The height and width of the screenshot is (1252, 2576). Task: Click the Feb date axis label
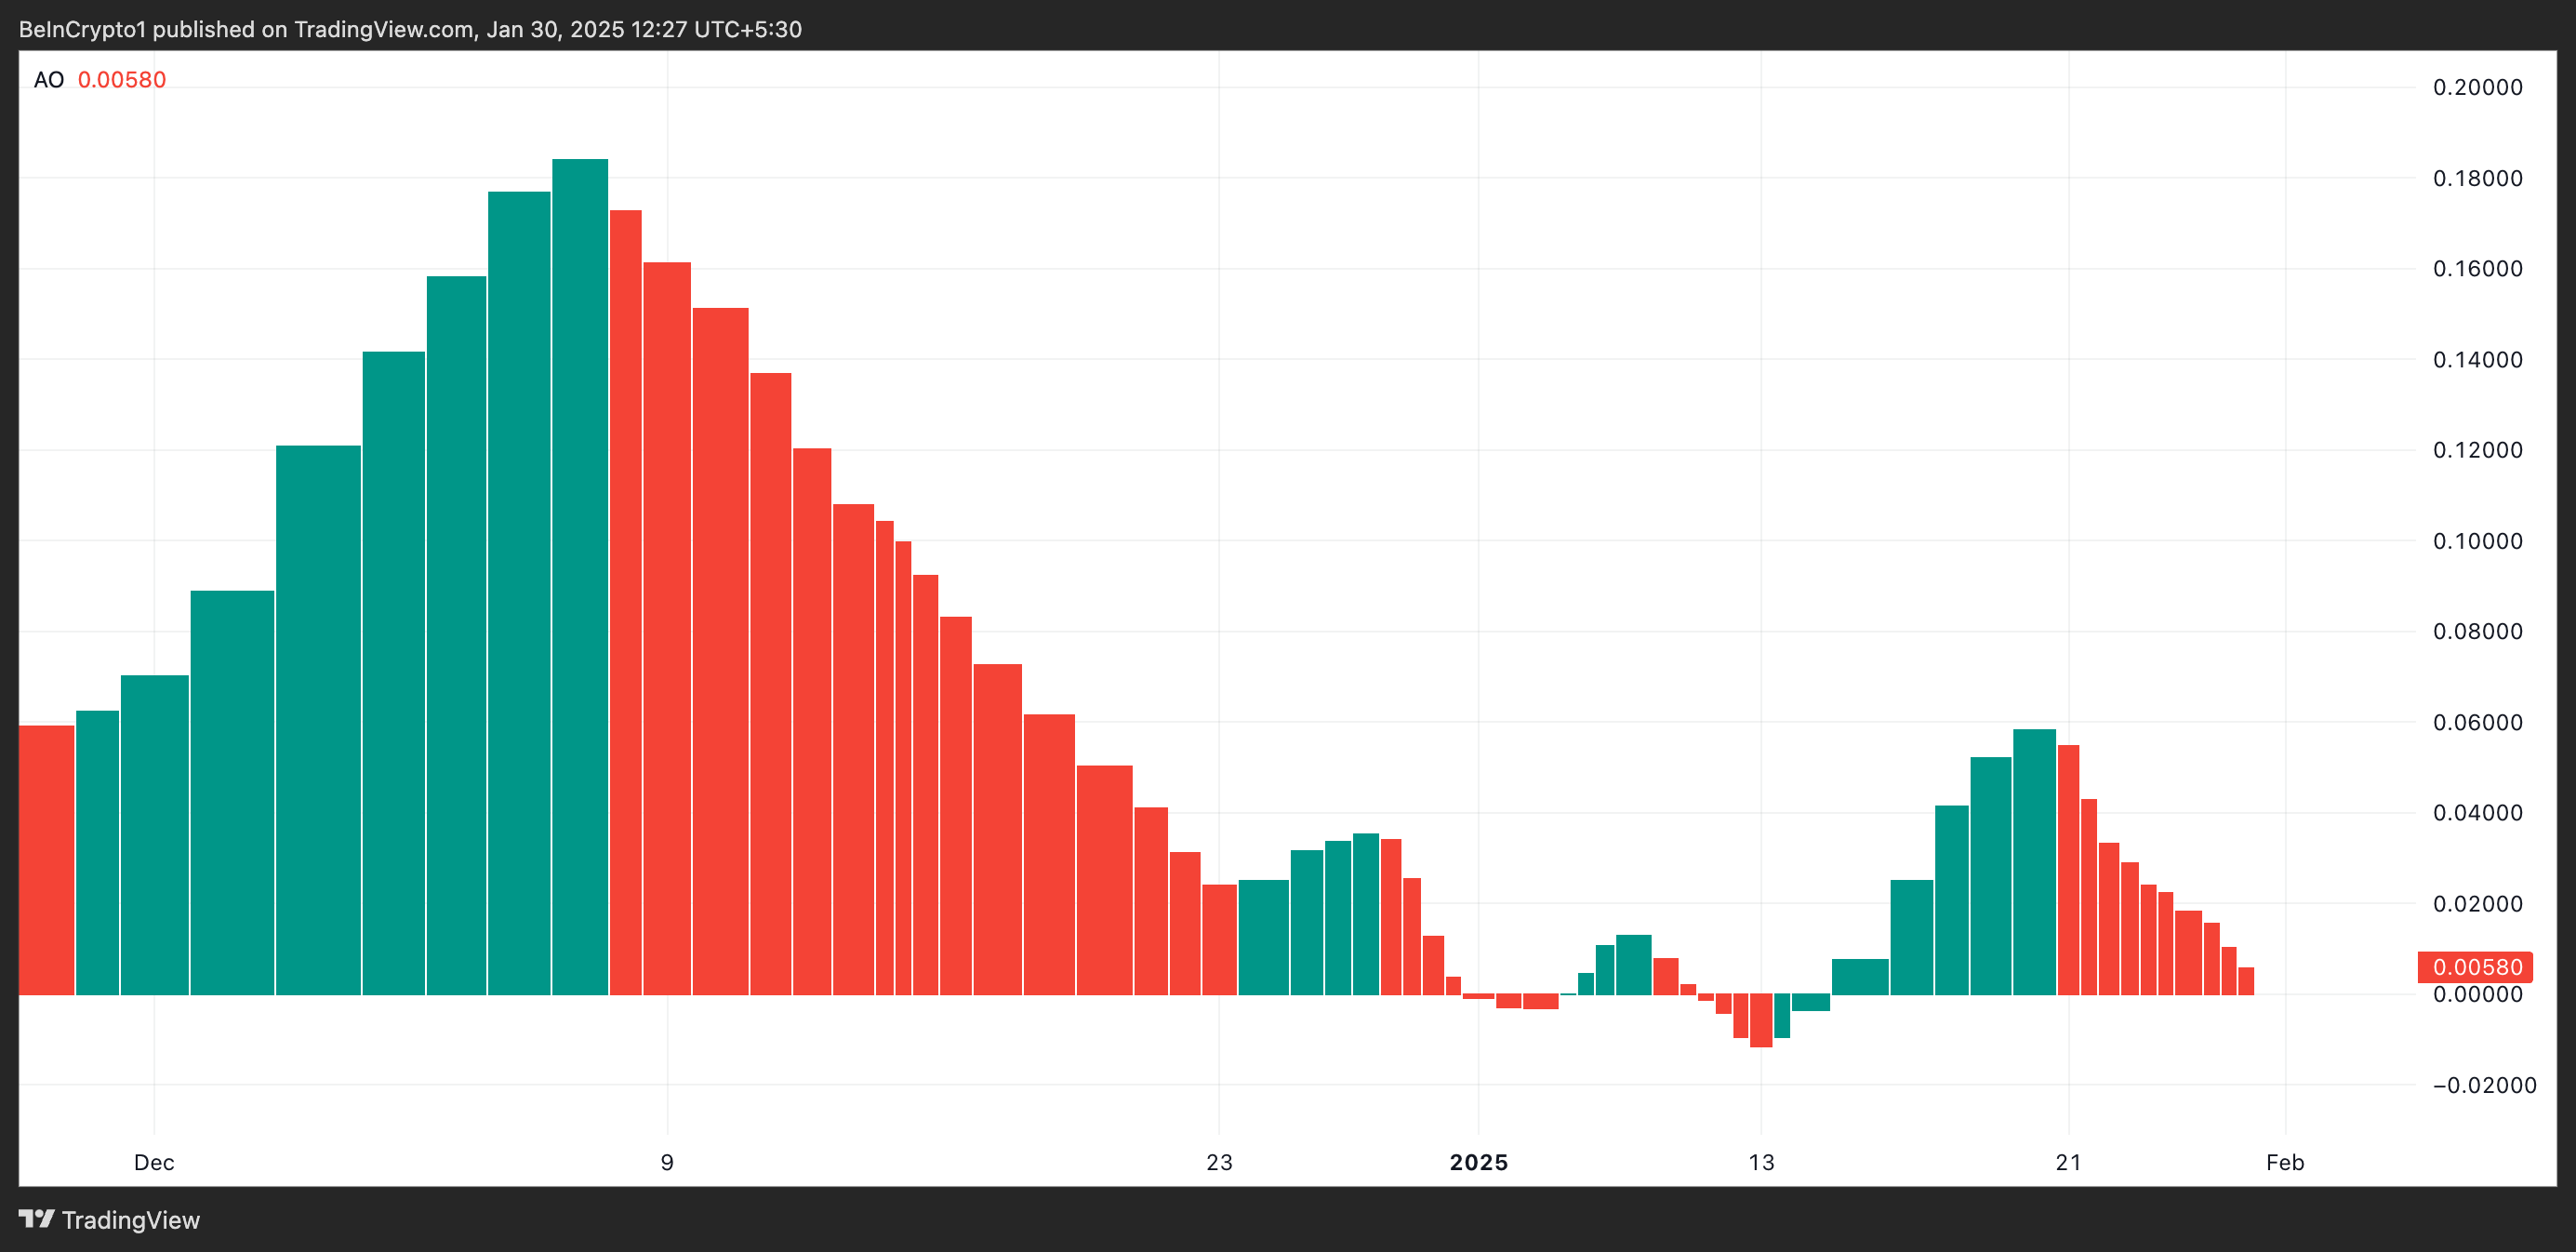tap(2285, 1162)
